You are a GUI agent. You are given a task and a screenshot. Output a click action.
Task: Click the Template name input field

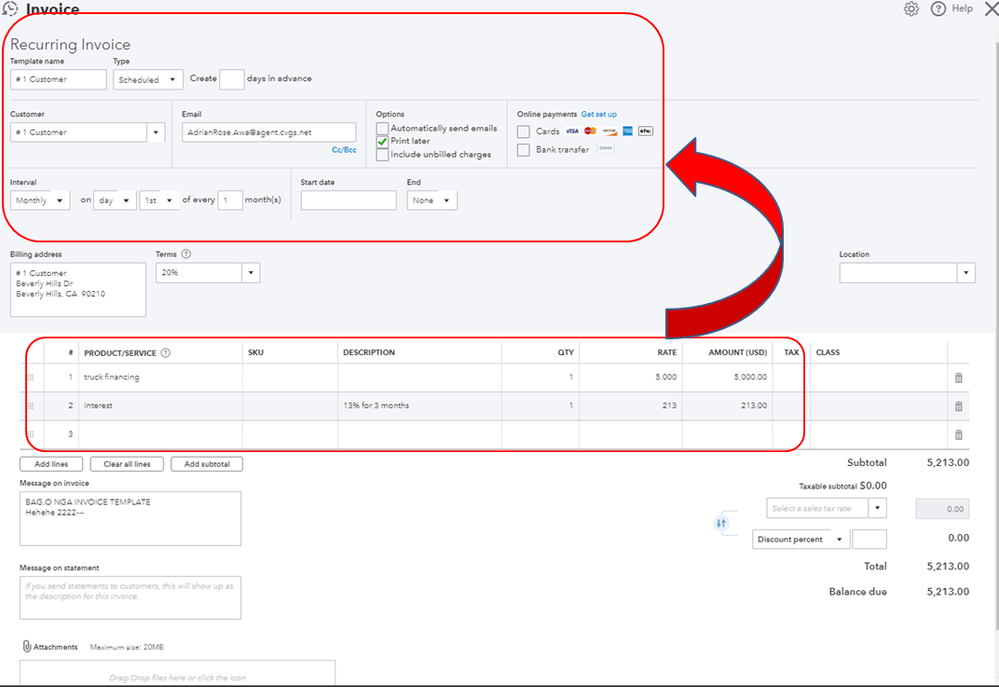pyautogui.click(x=58, y=80)
